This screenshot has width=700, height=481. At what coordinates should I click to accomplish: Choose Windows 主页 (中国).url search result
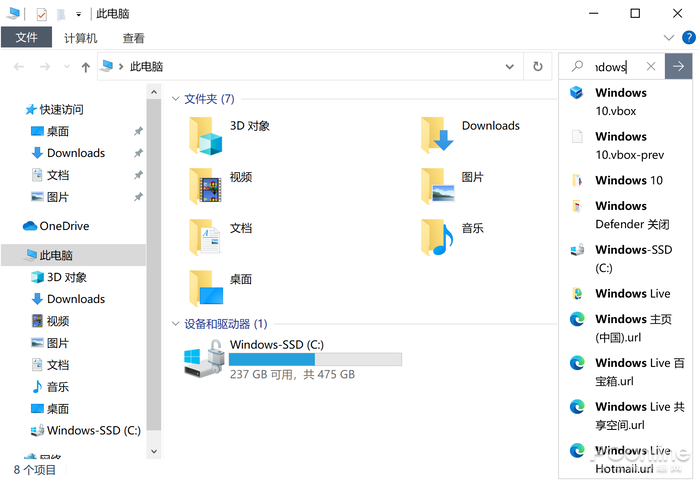(x=625, y=328)
